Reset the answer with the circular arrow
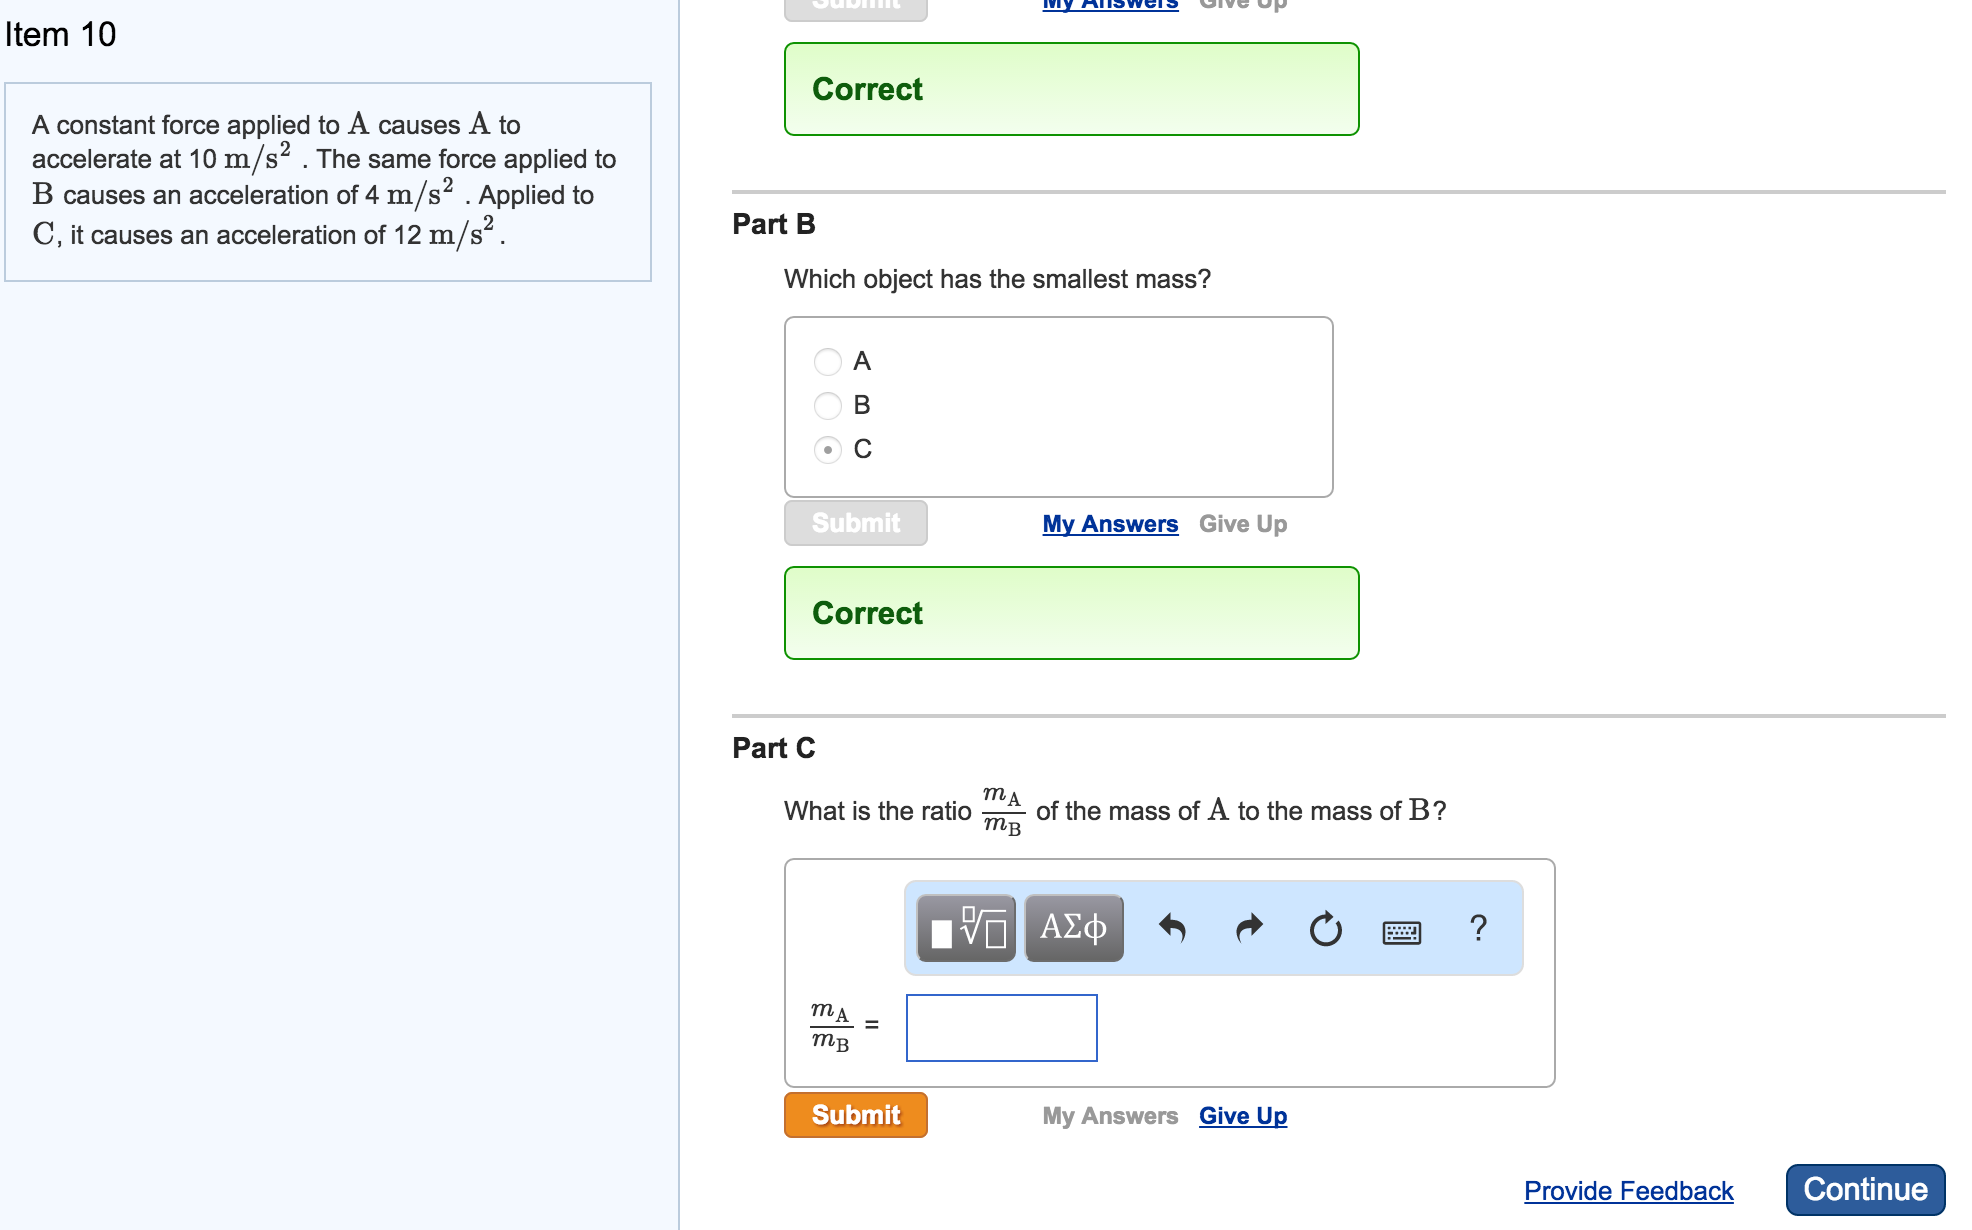Viewport: 1972px width, 1230px height. point(1325,929)
